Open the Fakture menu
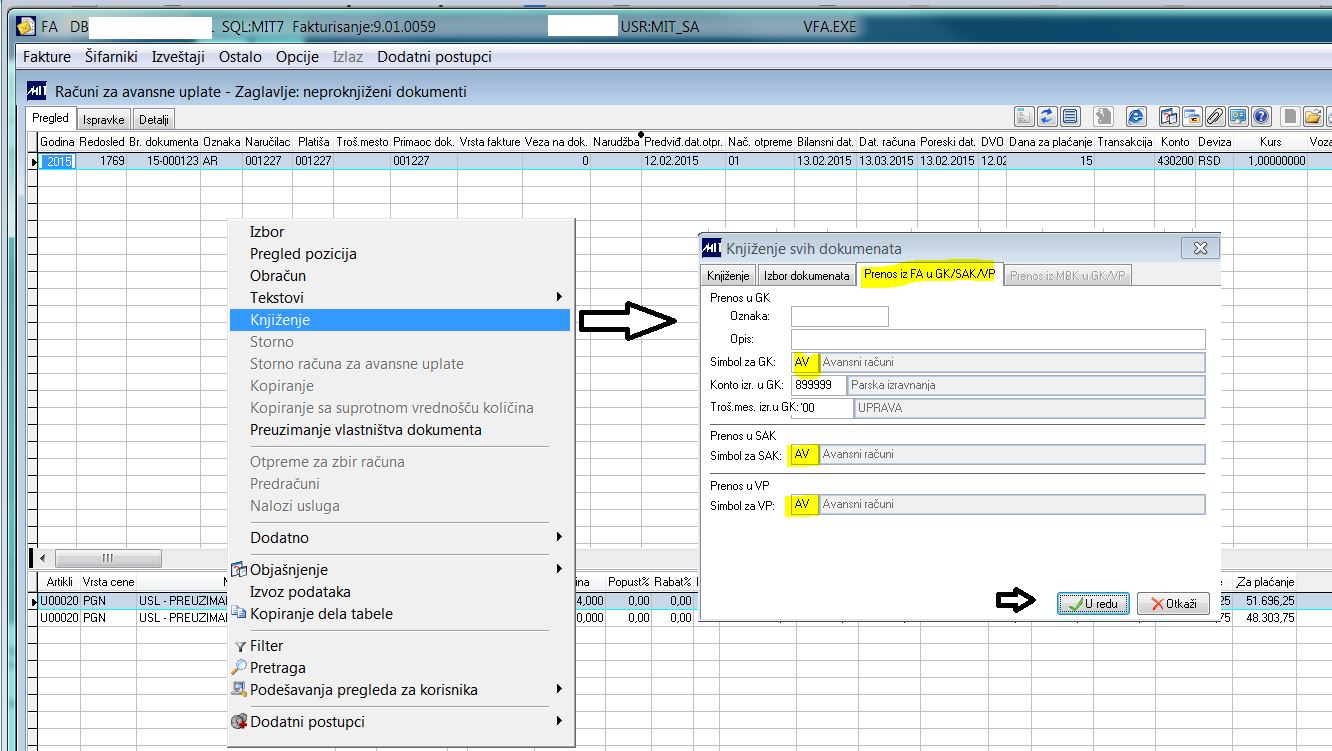Image resolution: width=1332 pixels, height=751 pixels. [x=47, y=57]
